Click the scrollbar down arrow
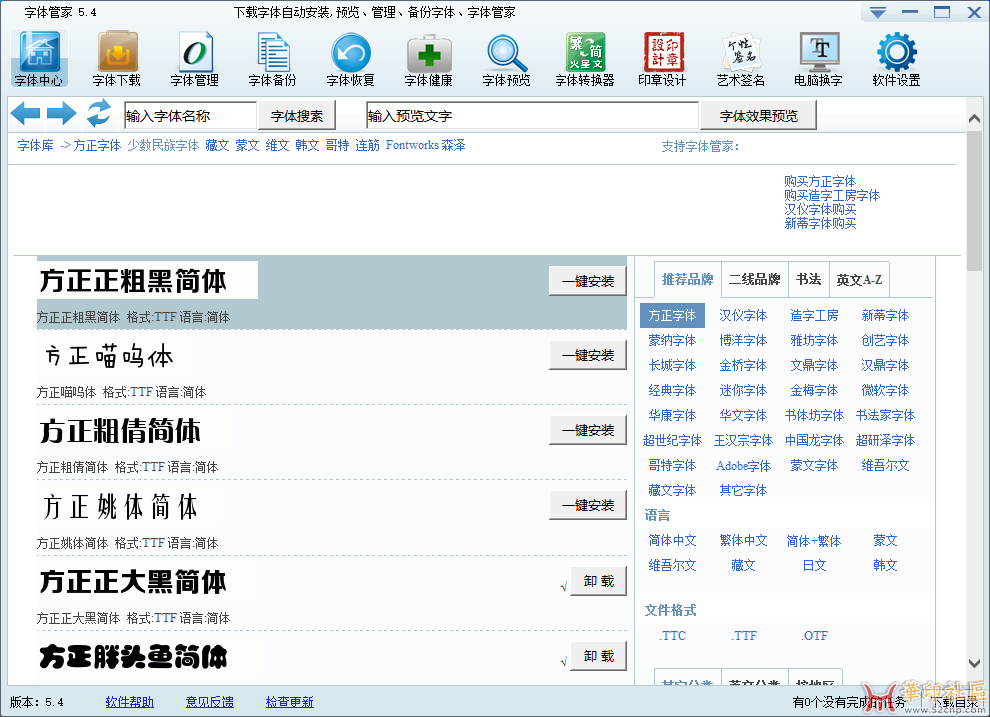Viewport: 990px width, 717px height. click(x=974, y=663)
